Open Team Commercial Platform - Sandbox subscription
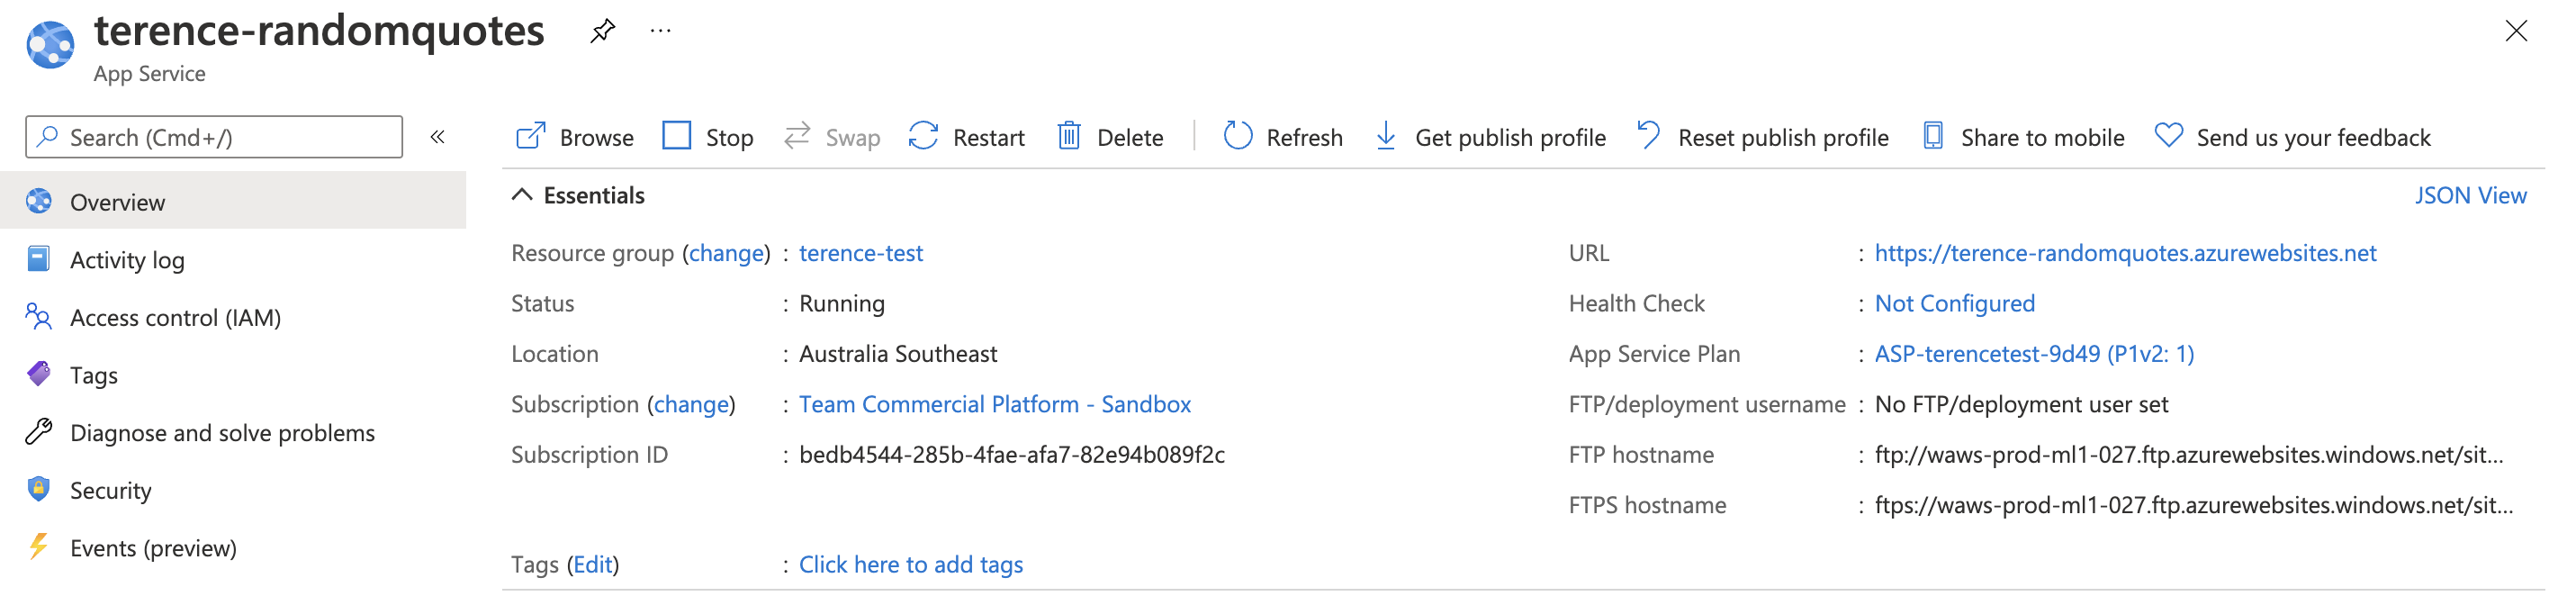The height and width of the screenshot is (596, 2576). pyautogui.click(x=995, y=405)
